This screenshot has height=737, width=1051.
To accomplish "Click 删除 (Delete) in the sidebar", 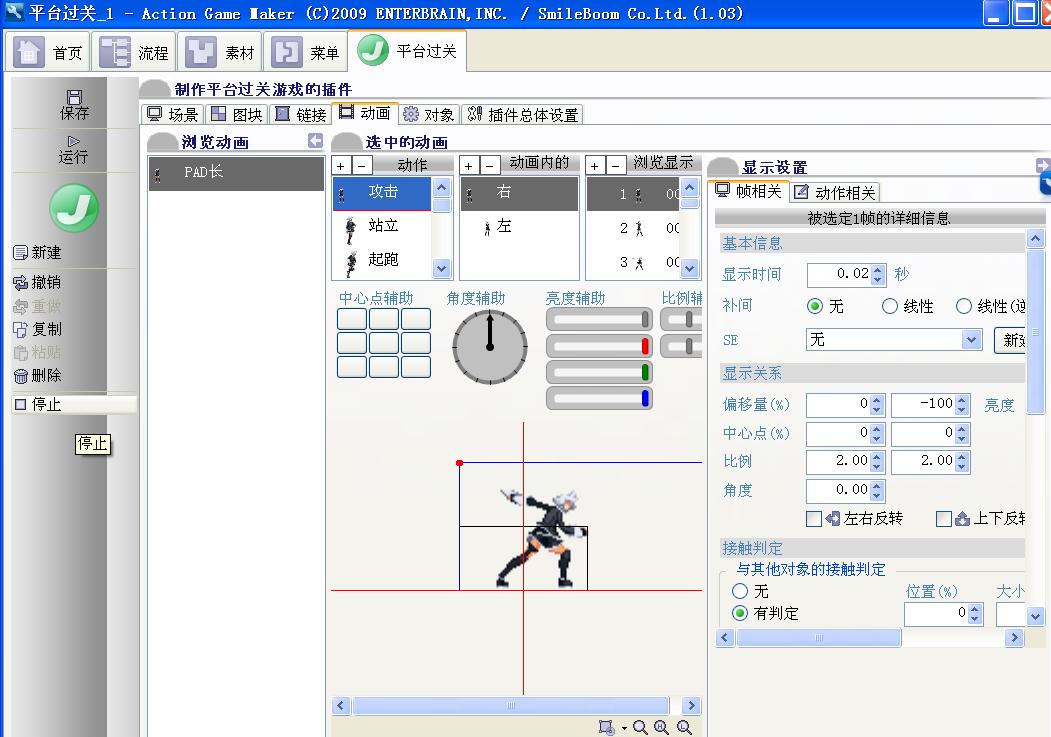I will coord(38,375).
